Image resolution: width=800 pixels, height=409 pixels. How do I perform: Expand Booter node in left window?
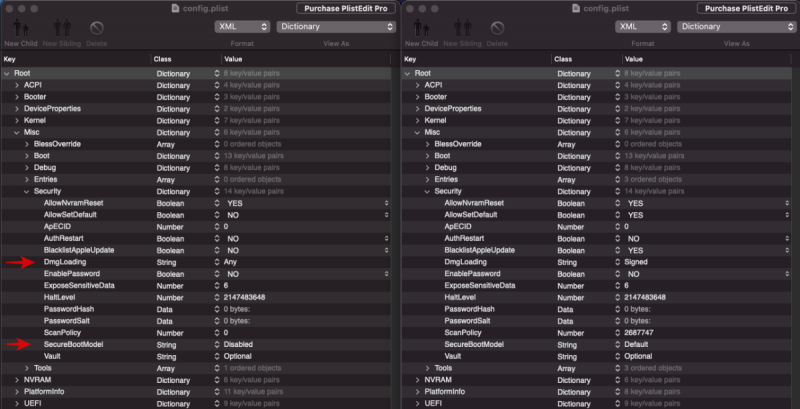pos(16,97)
